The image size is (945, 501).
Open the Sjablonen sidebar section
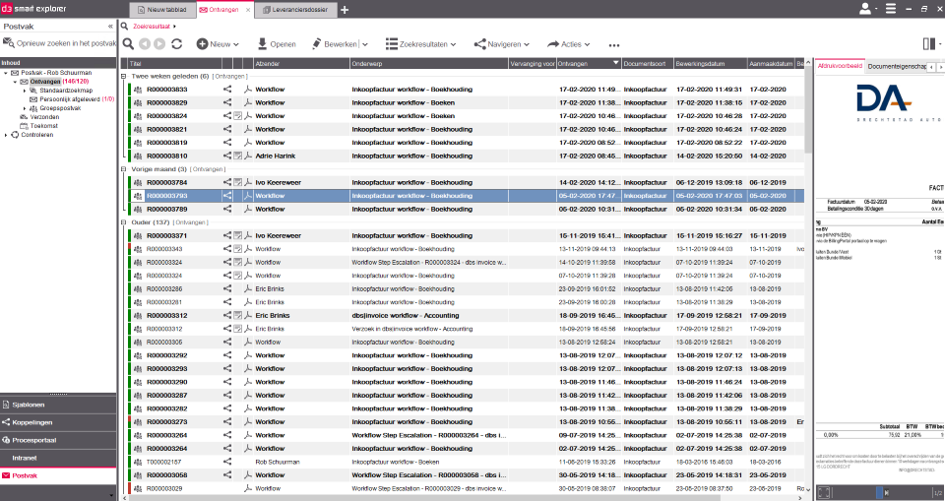tap(58, 405)
